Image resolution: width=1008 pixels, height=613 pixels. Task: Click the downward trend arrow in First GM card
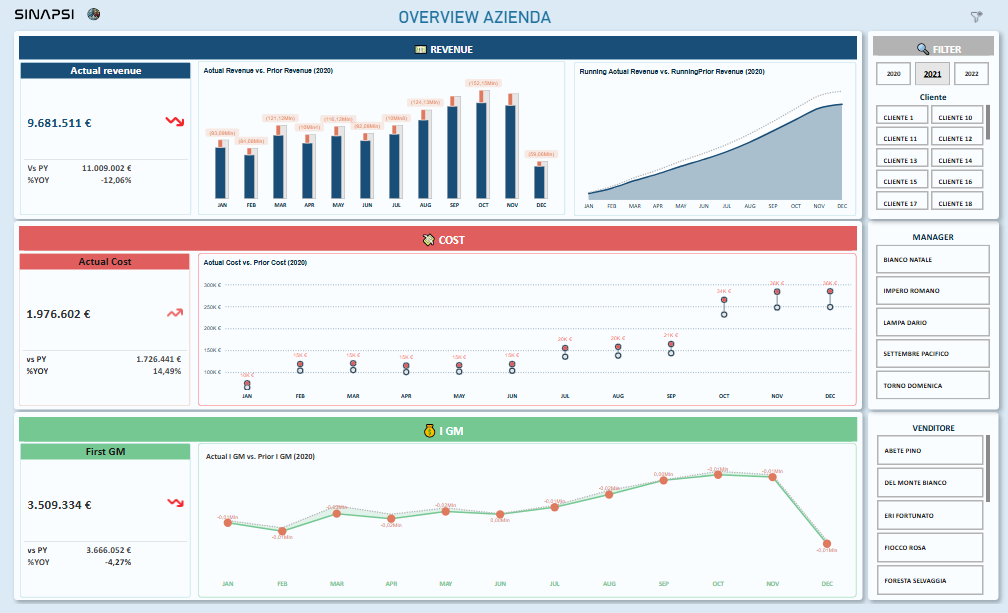click(x=175, y=503)
